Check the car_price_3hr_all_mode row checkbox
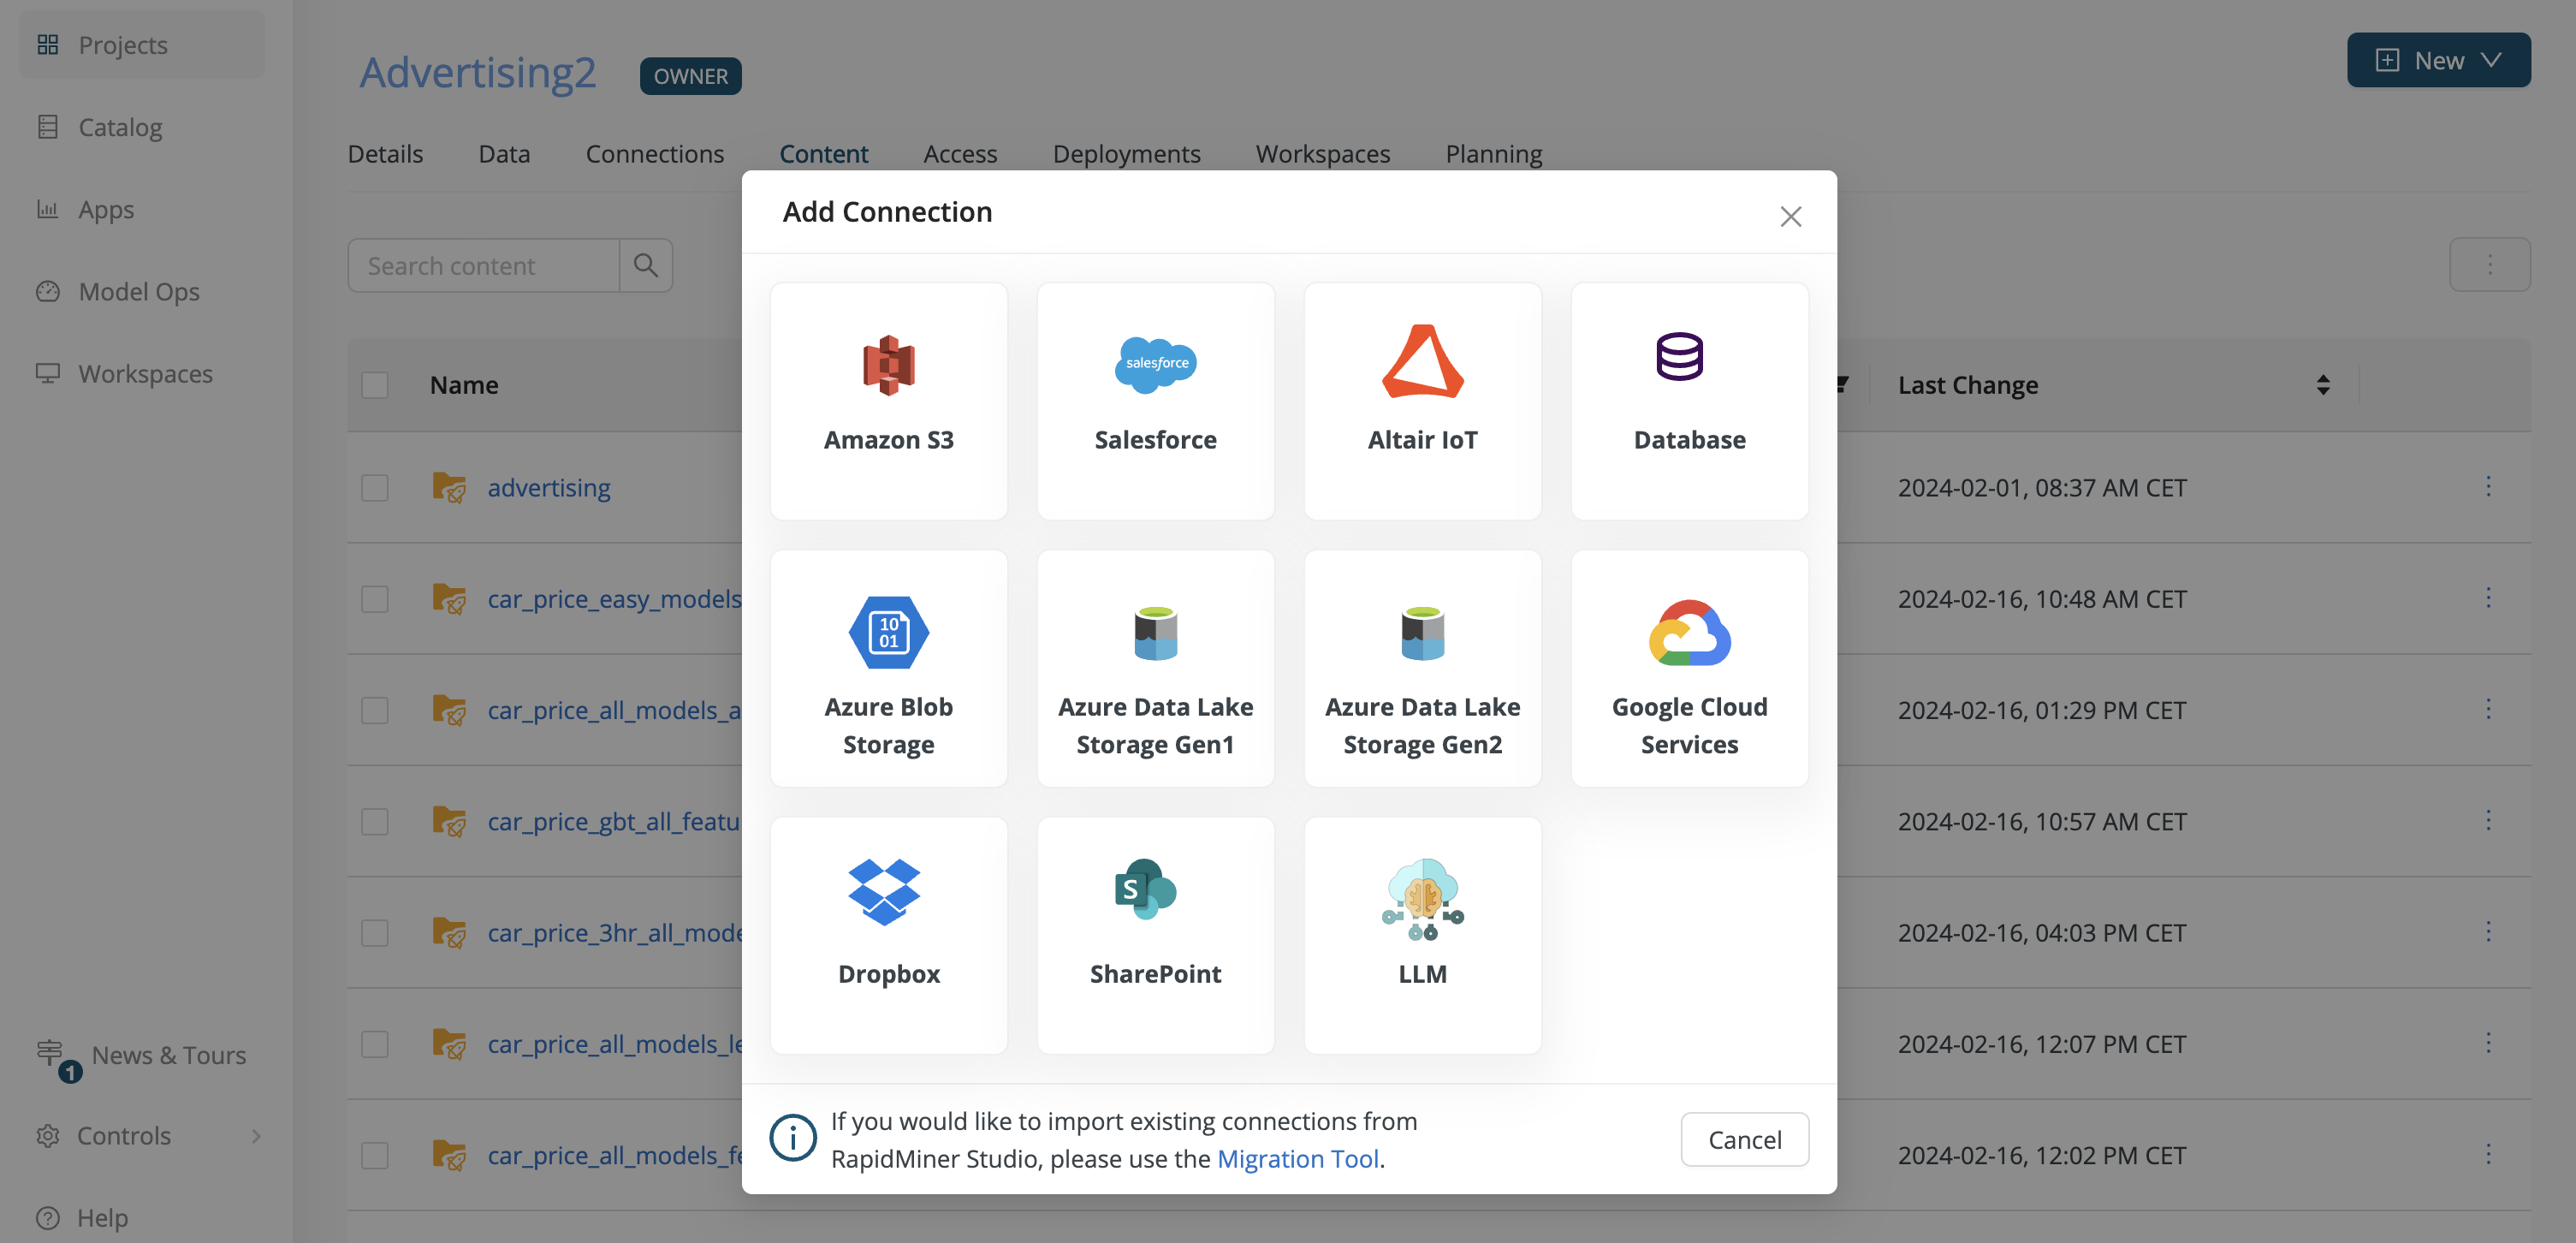 (375, 932)
